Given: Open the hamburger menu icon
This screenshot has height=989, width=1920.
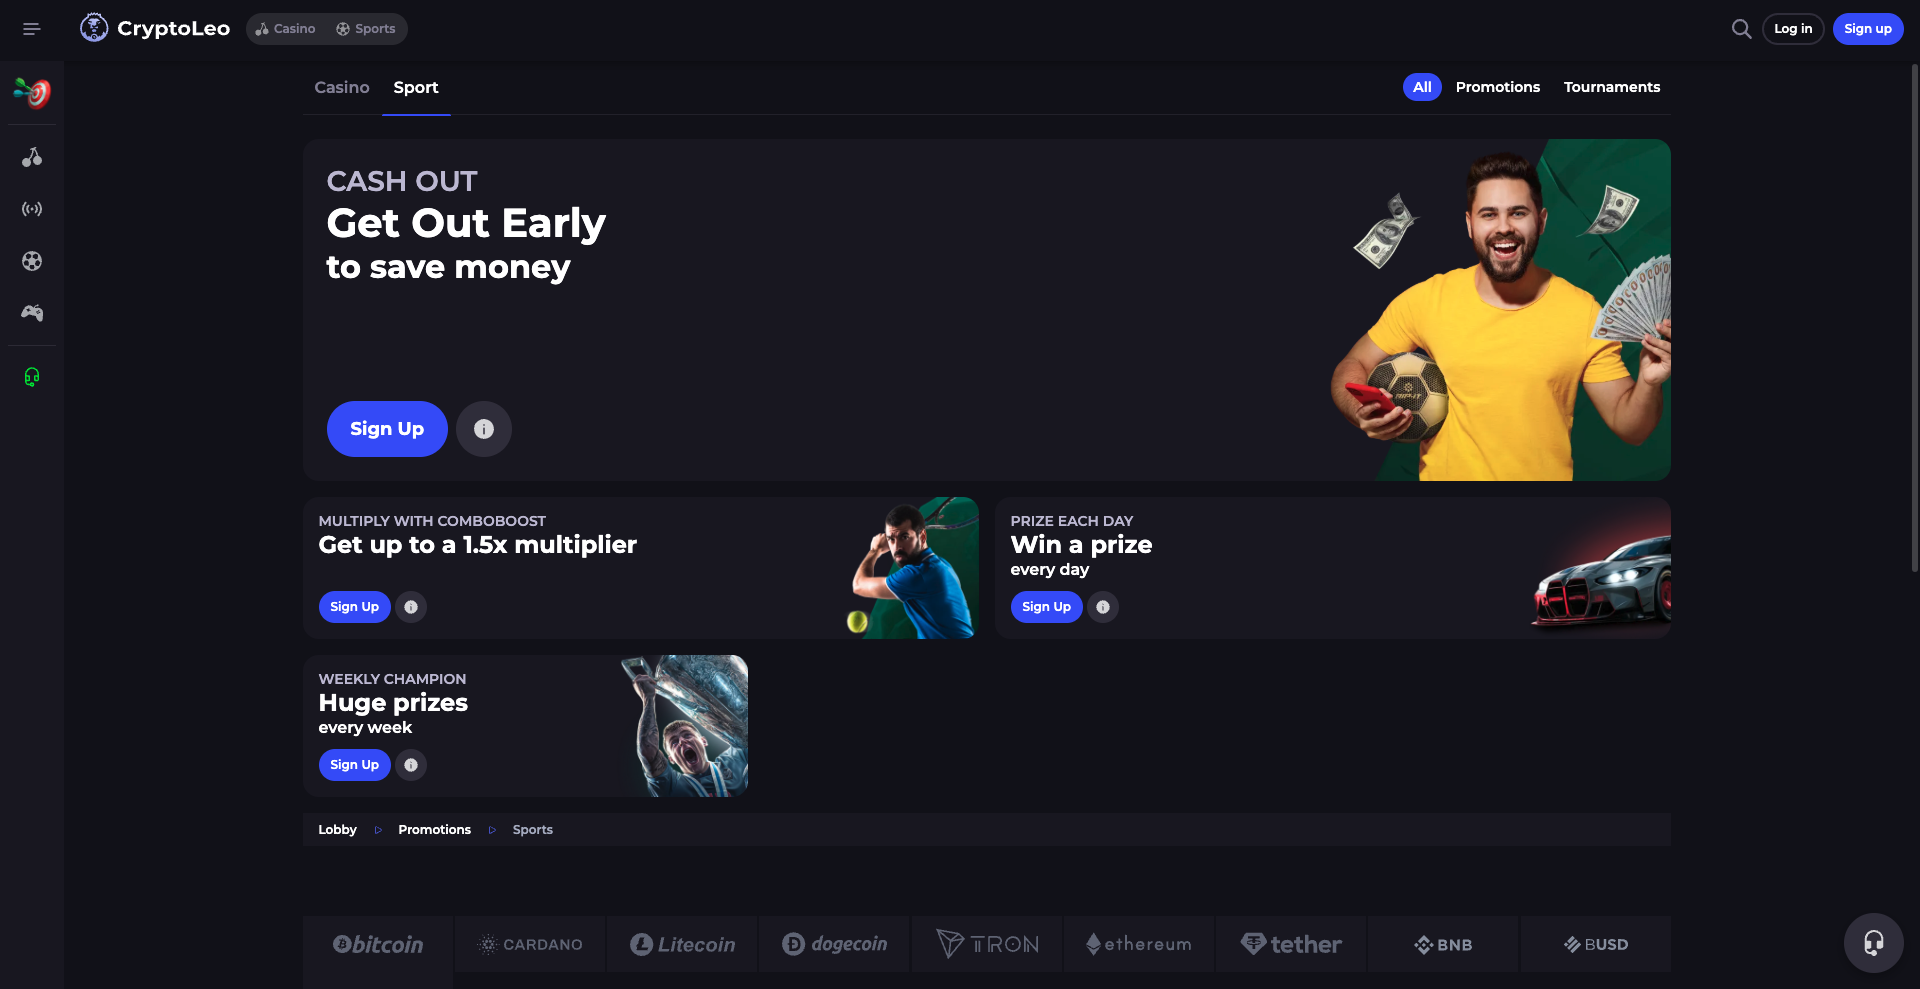Looking at the screenshot, I should point(32,29).
